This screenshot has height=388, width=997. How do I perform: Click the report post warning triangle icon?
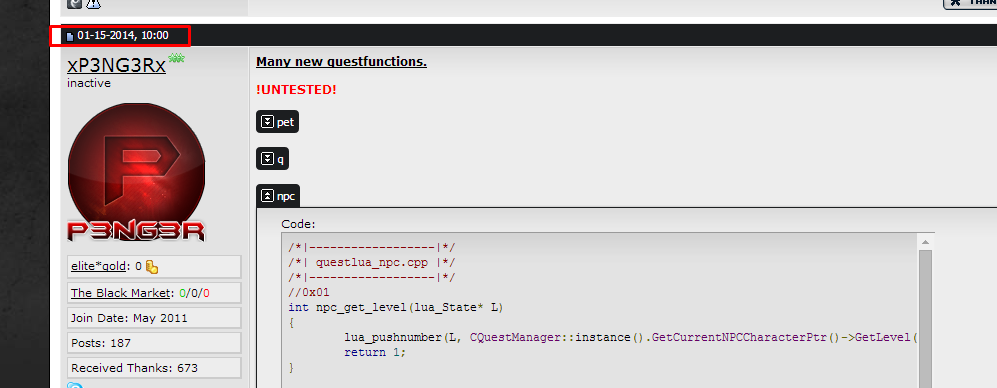point(93,3)
